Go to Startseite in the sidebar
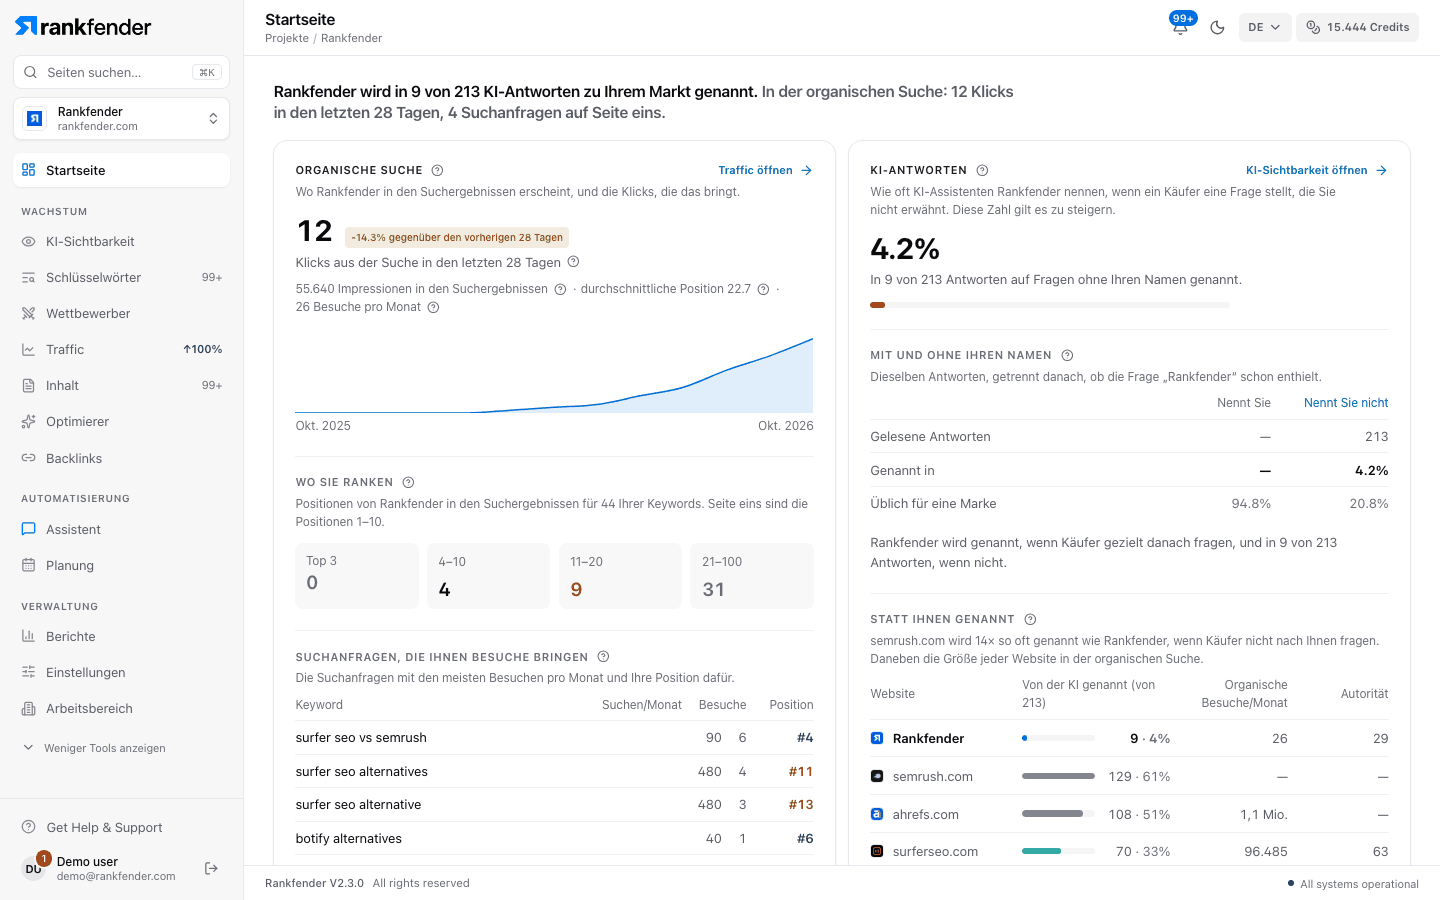This screenshot has width=1440, height=900. point(121,170)
